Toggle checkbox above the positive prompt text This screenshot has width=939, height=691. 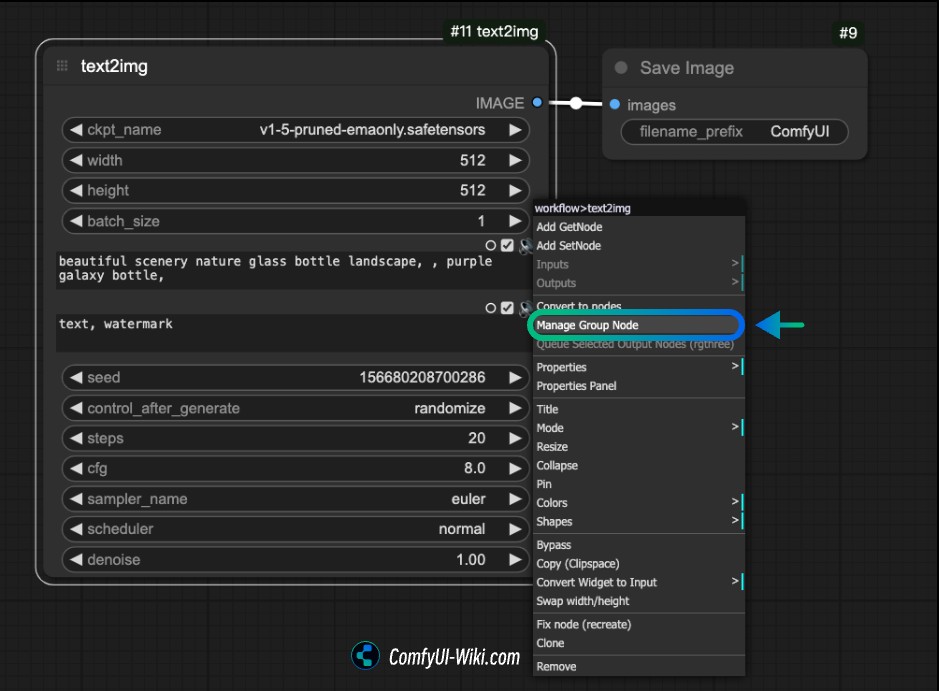click(507, 246)
